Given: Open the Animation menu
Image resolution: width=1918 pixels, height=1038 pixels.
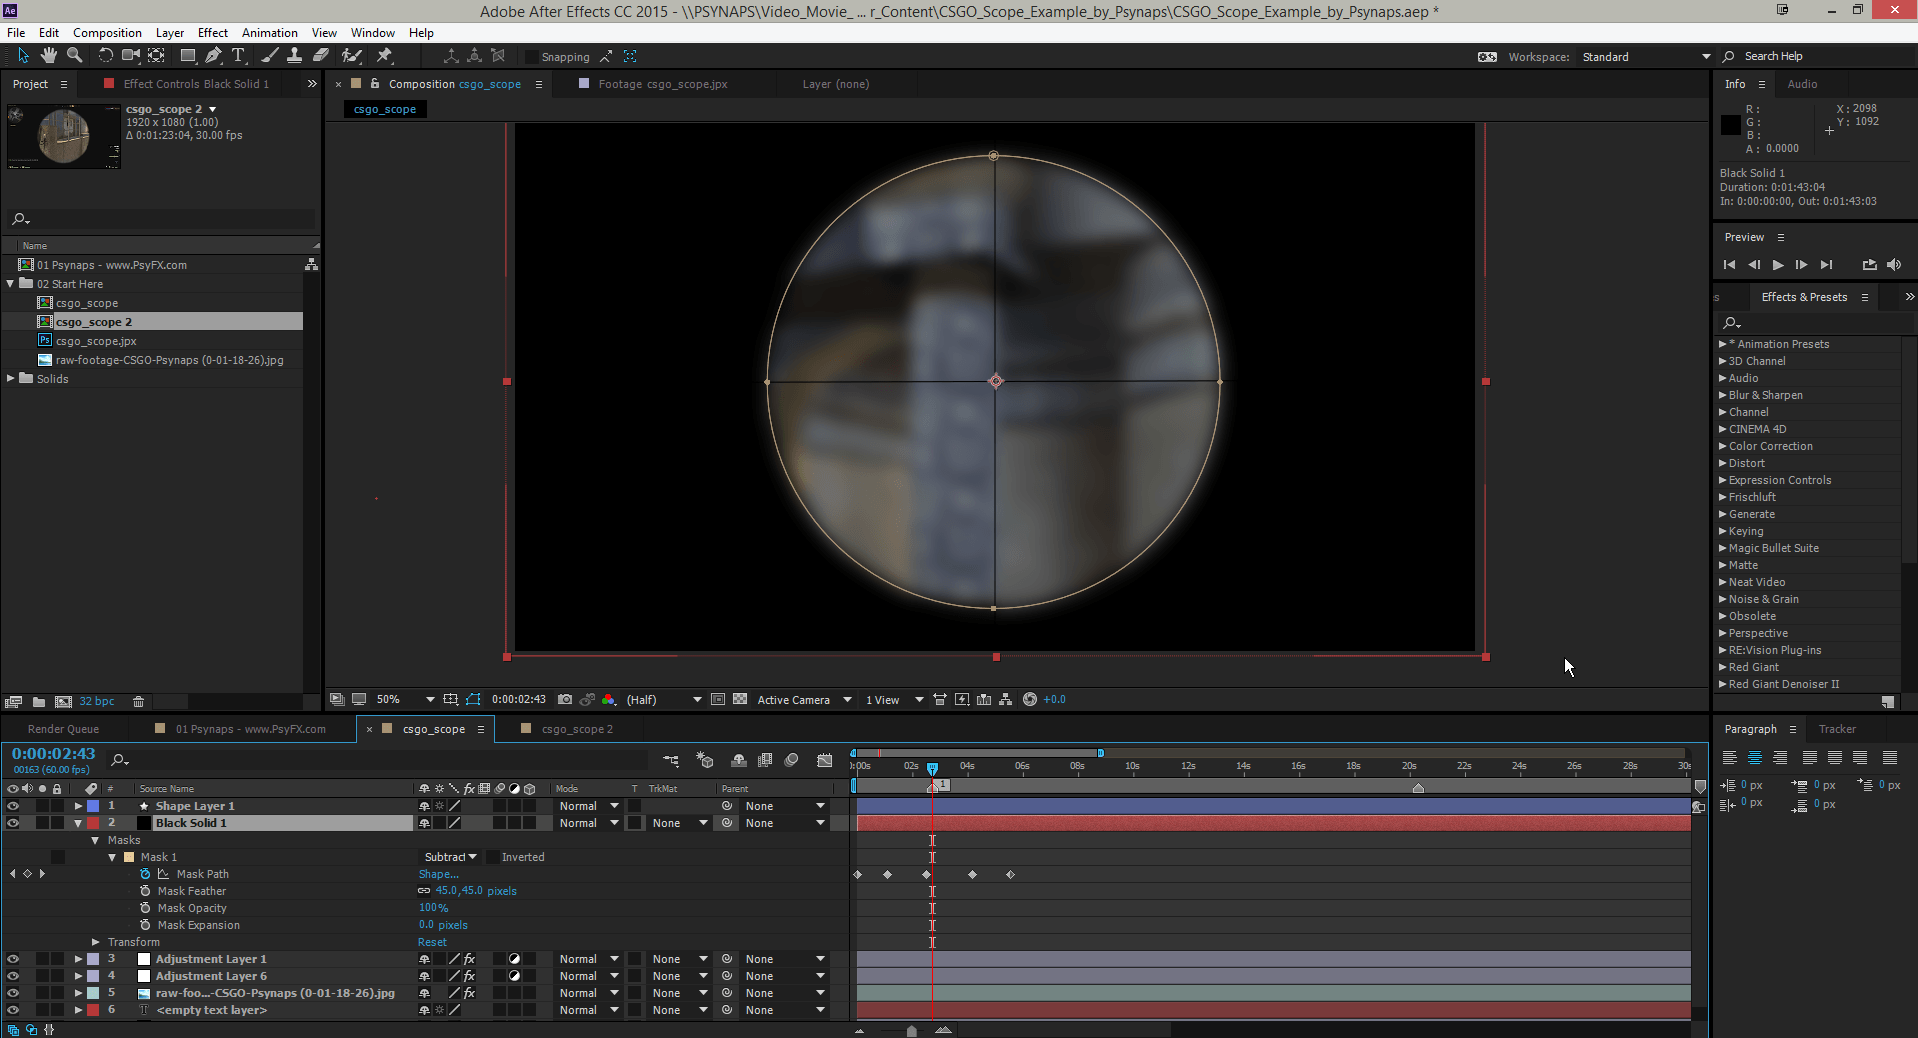Looking at the screenshot, I should [x=269, y=33].
